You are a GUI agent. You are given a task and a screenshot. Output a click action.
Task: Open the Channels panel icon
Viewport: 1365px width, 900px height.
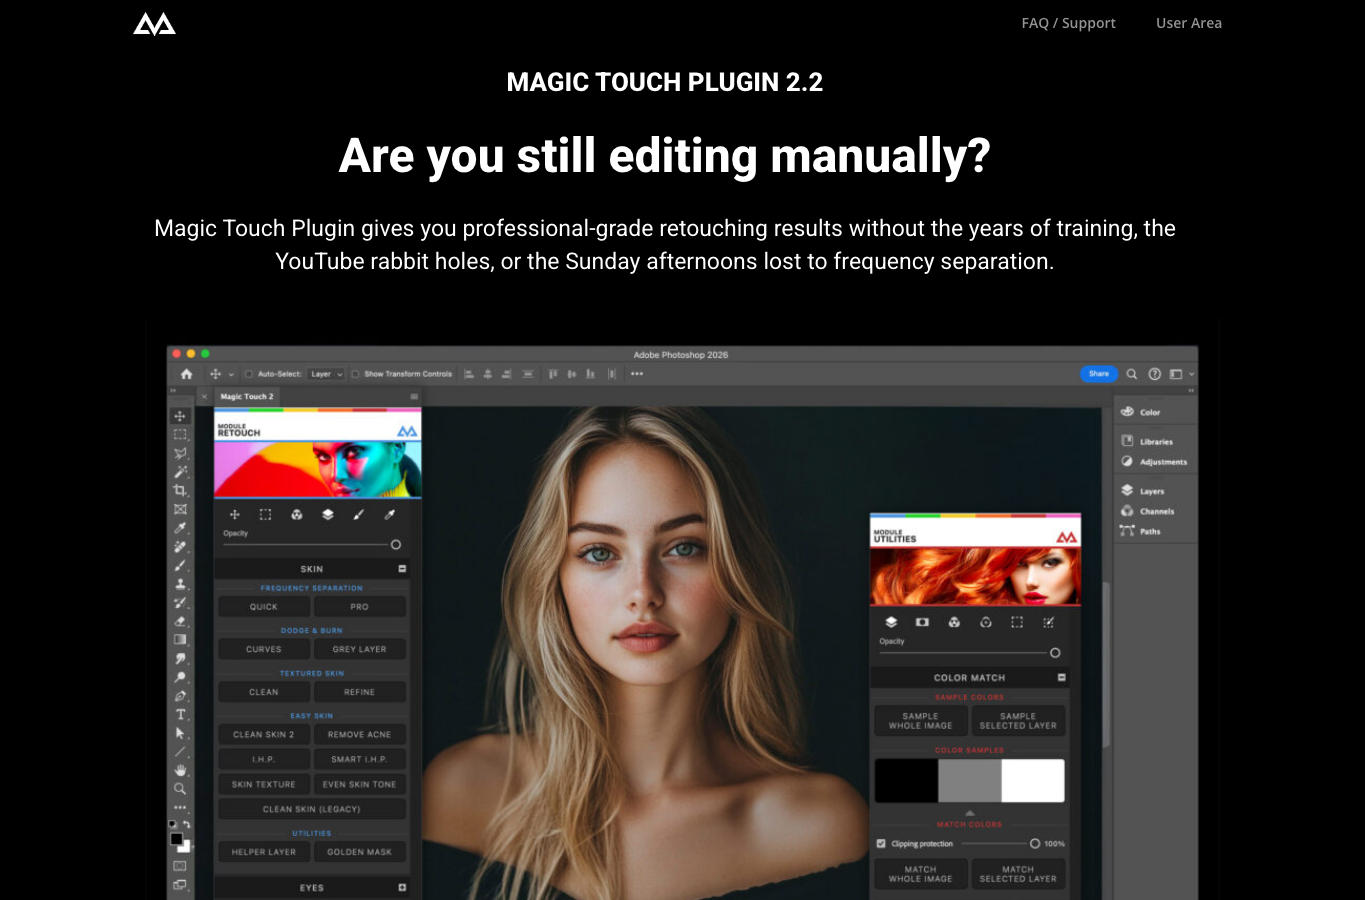[1127, 511]
